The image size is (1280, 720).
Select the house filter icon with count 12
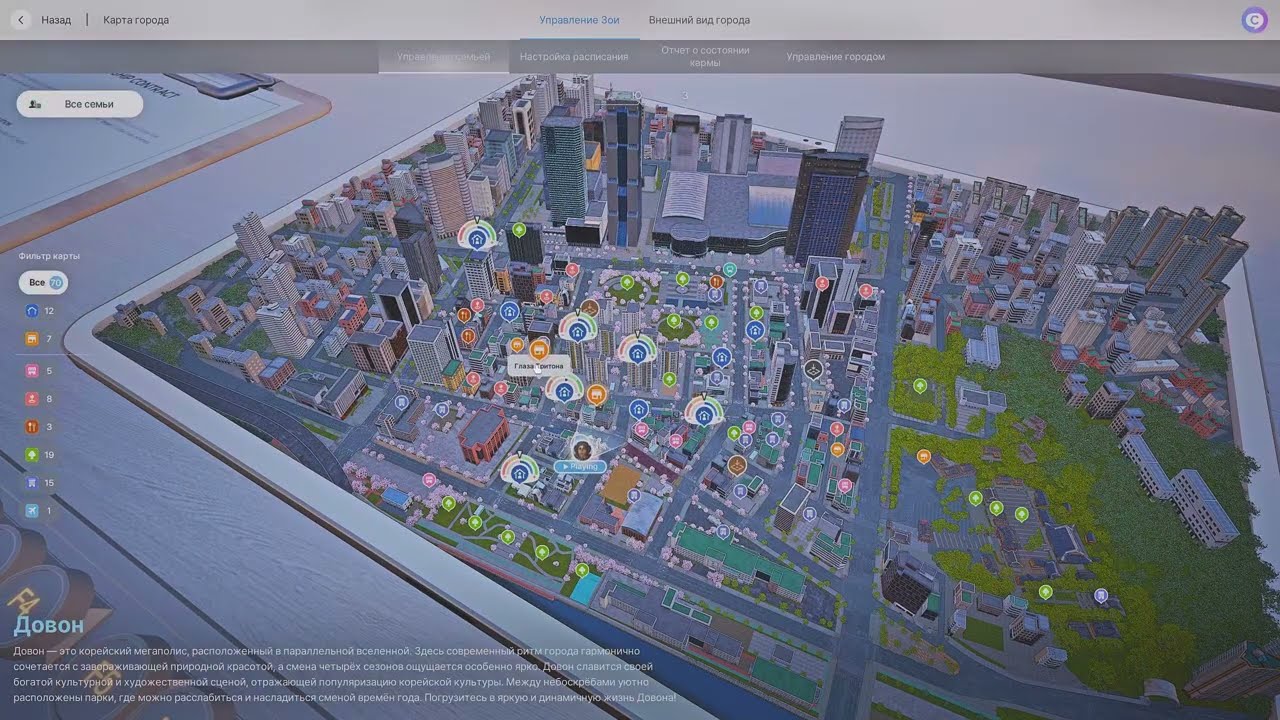click(32, 311)
